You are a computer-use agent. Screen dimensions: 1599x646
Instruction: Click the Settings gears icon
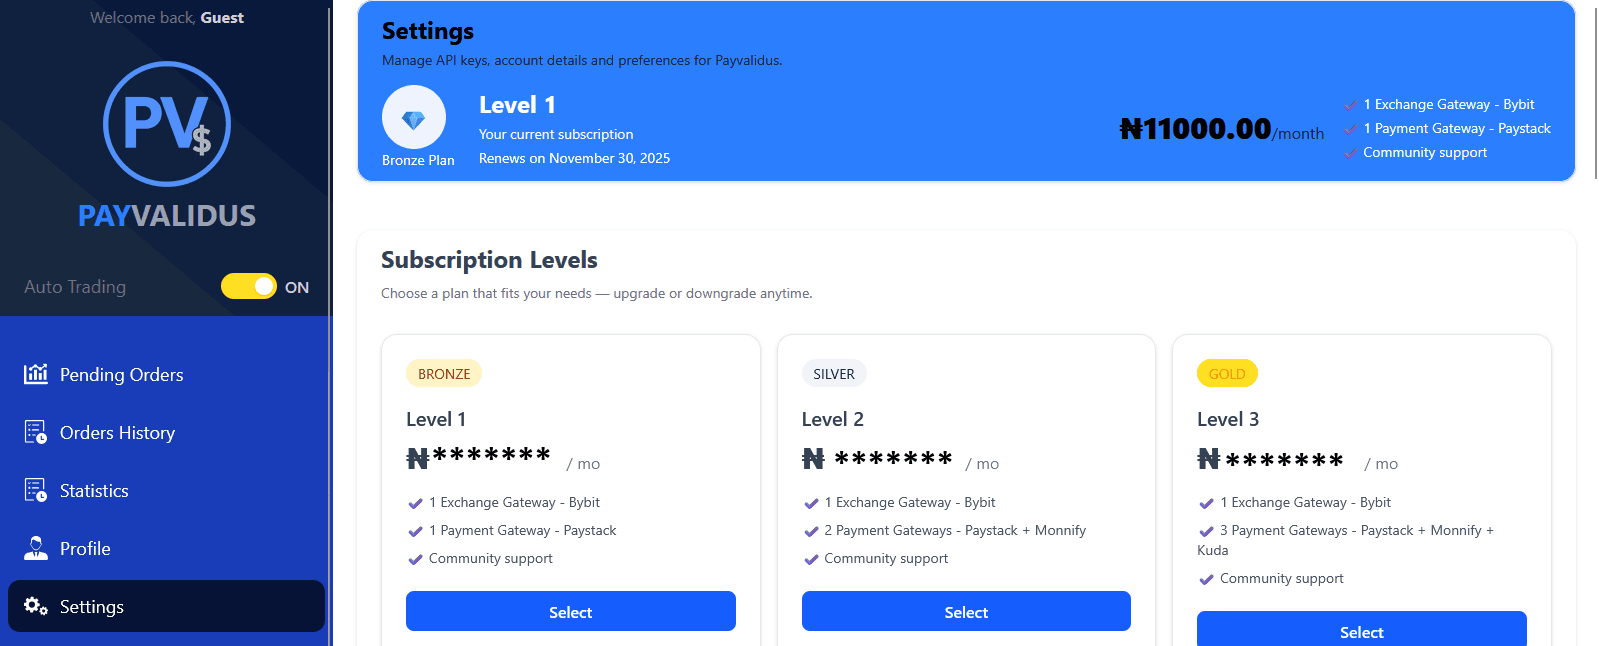coord(36,606)
